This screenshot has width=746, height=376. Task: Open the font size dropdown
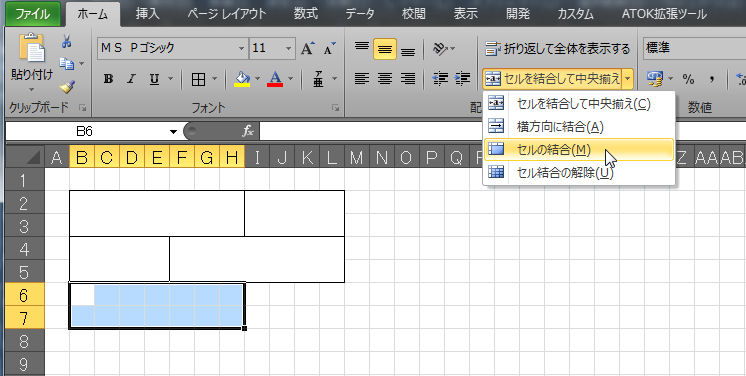point(288,49)
